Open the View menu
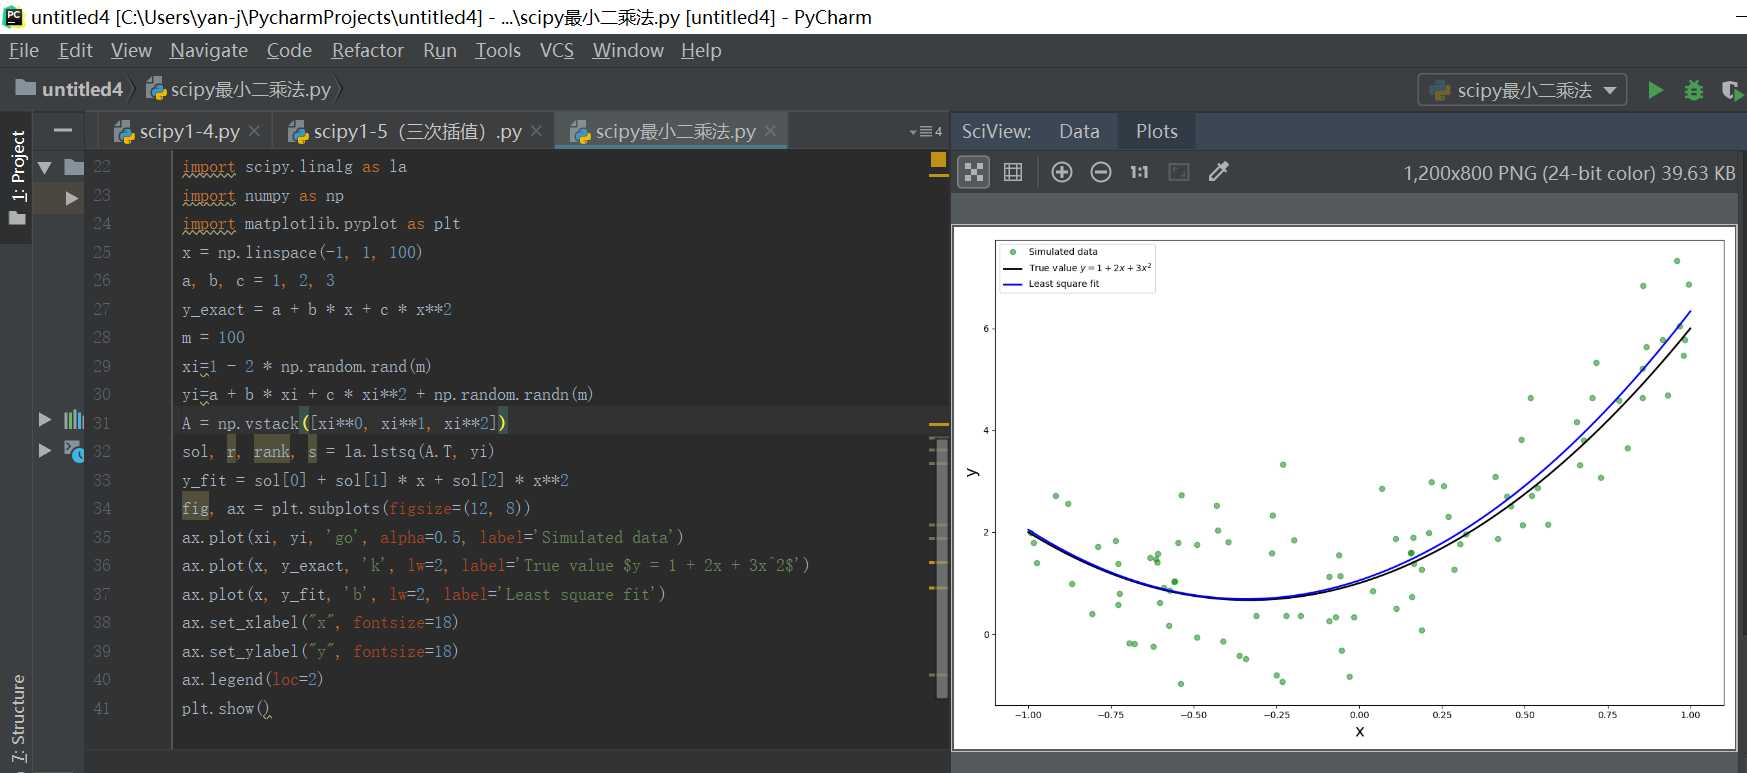 131,50
